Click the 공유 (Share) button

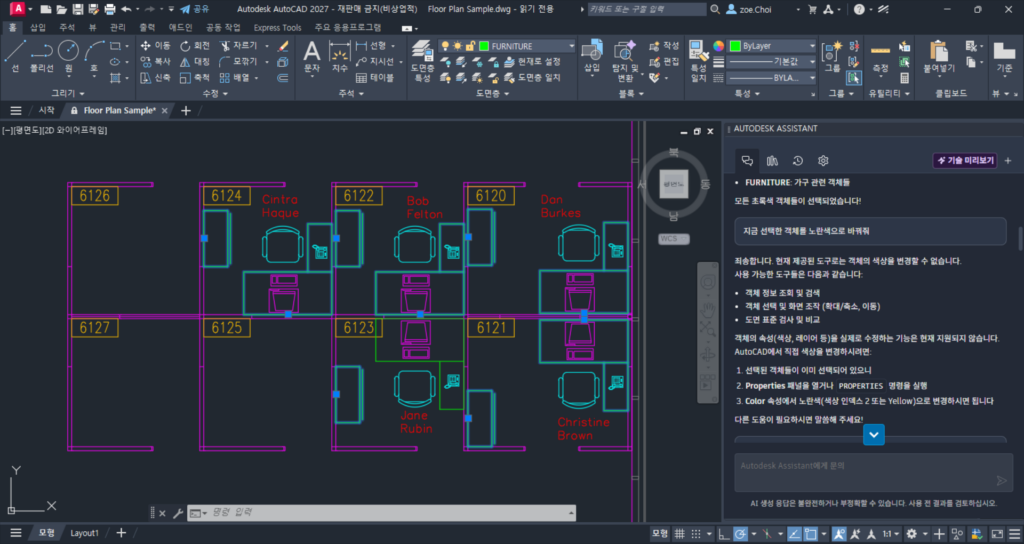[194, 10]
